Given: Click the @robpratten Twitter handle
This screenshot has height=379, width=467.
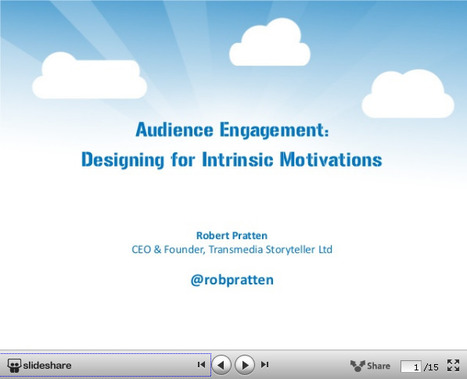Looking at the screenshot, I should [232, 280].
